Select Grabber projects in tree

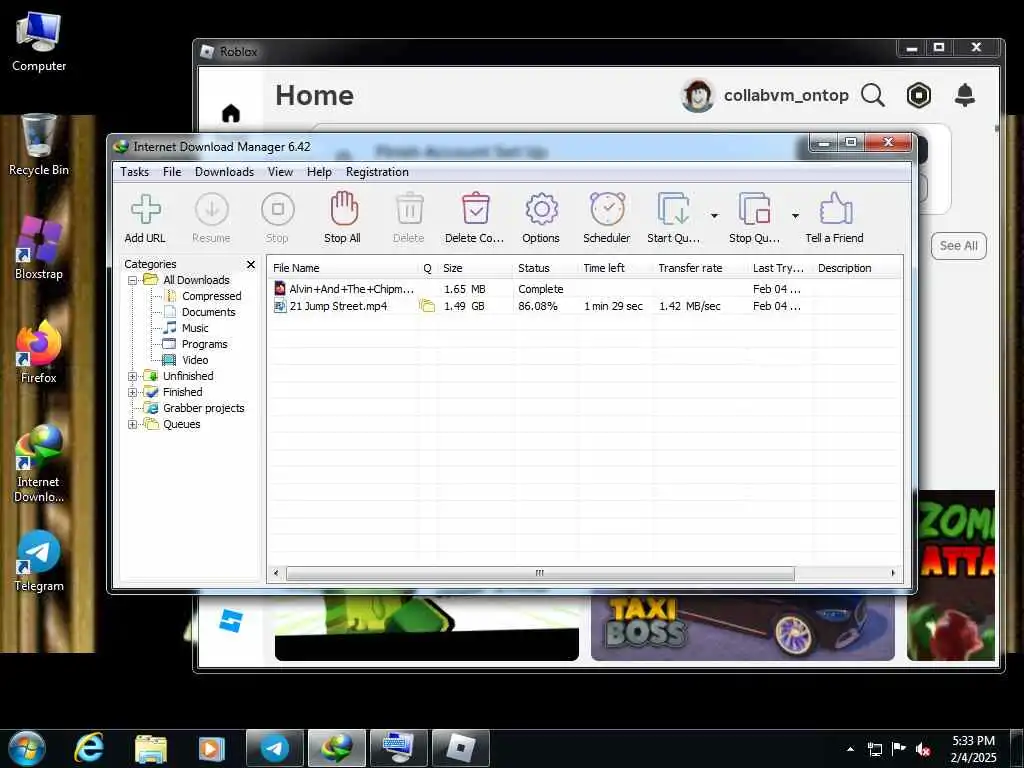coord(203,408)
